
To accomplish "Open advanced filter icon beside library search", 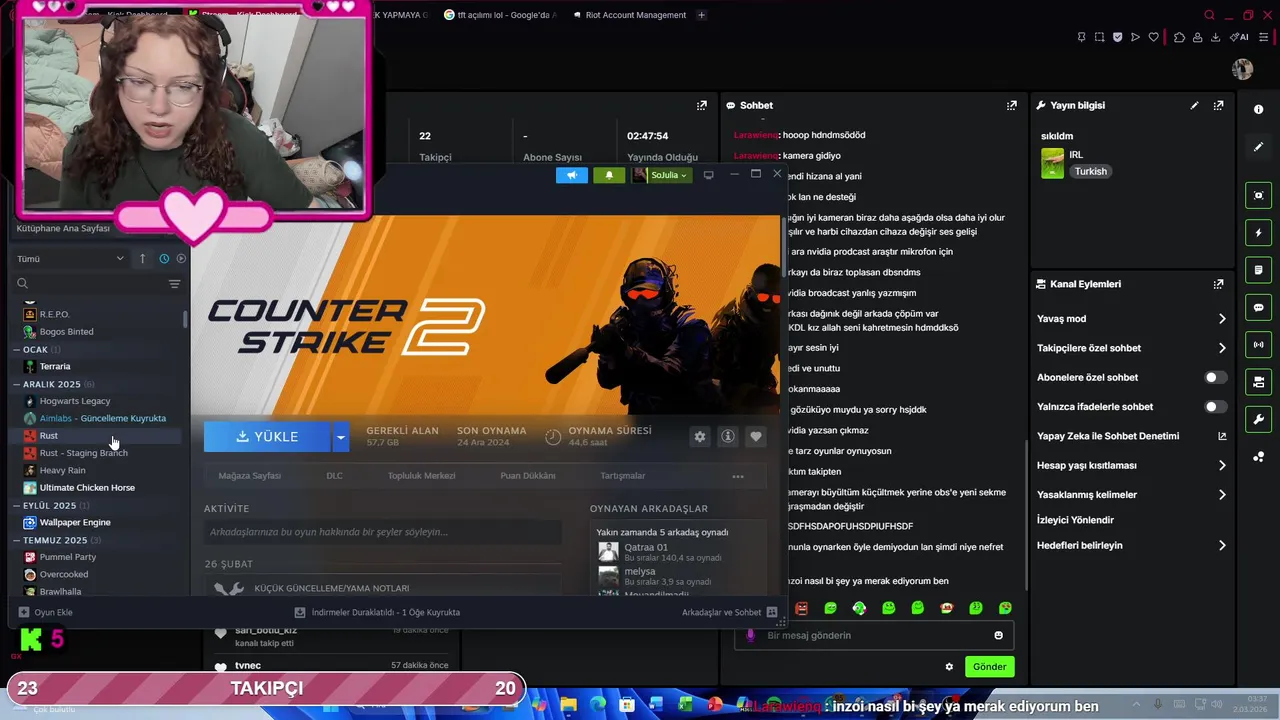I will coord(174,284).
